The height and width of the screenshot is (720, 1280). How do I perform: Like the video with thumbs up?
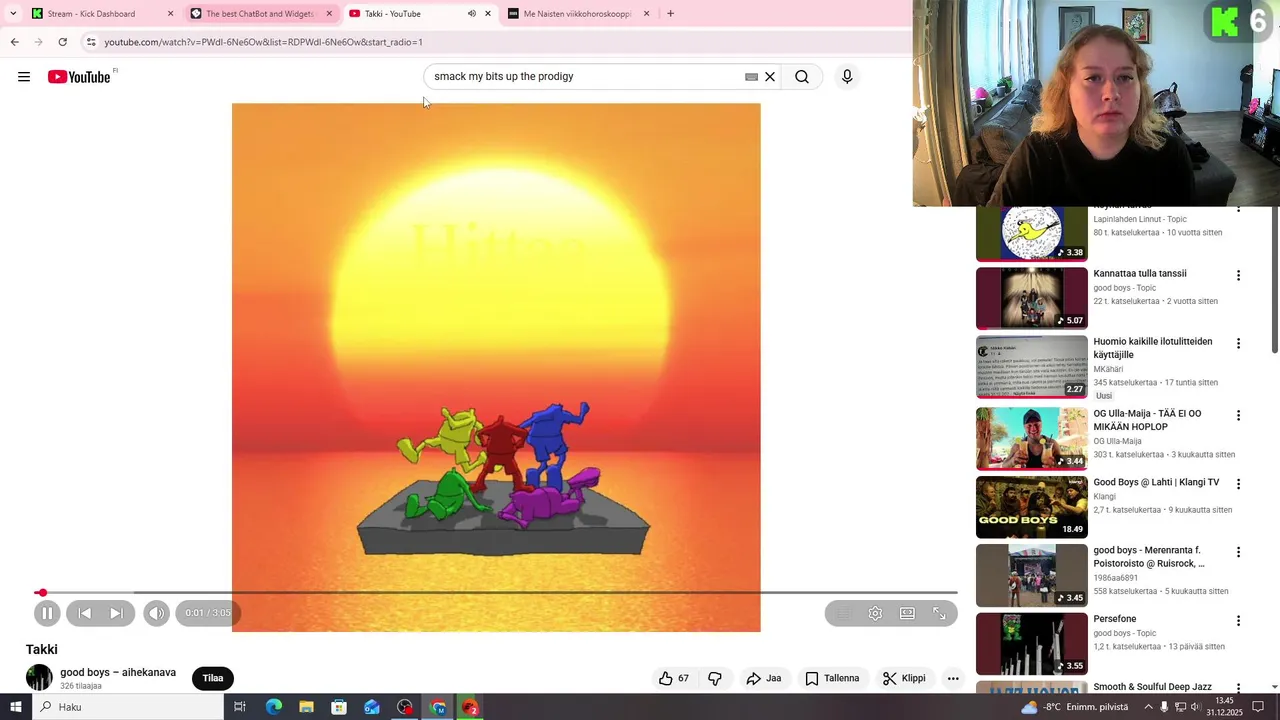coord(674,678)
